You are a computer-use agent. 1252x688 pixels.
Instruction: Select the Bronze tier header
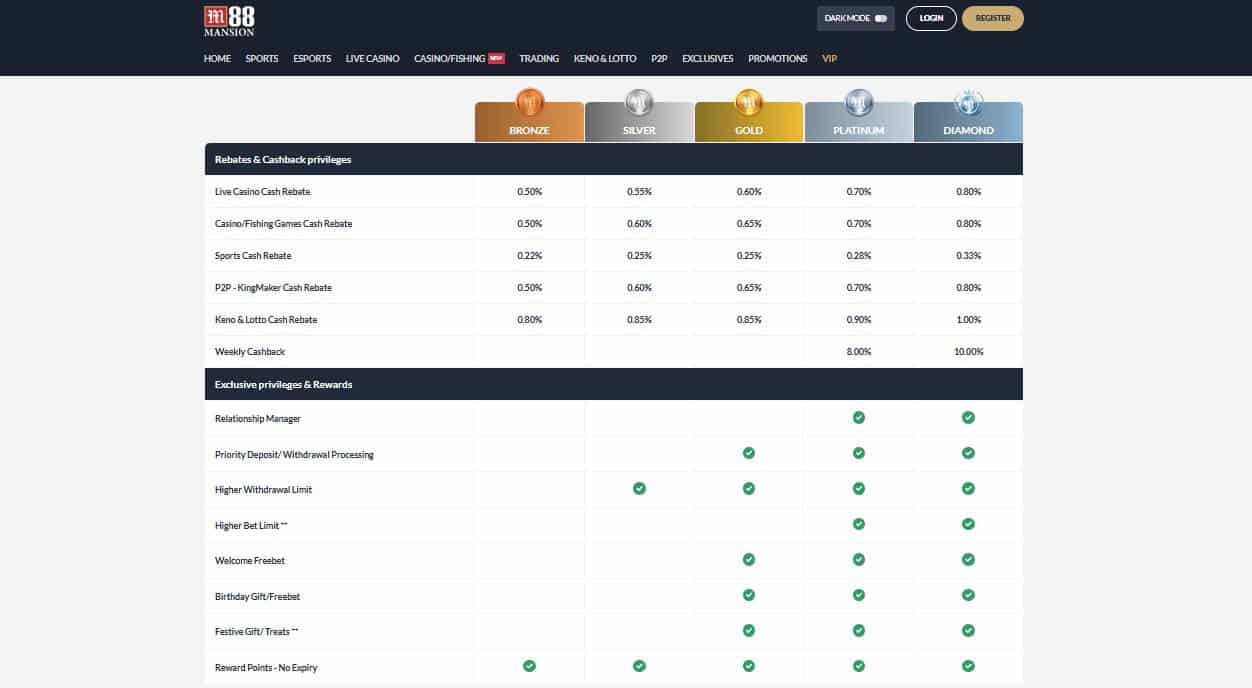[x=529, y=122]
